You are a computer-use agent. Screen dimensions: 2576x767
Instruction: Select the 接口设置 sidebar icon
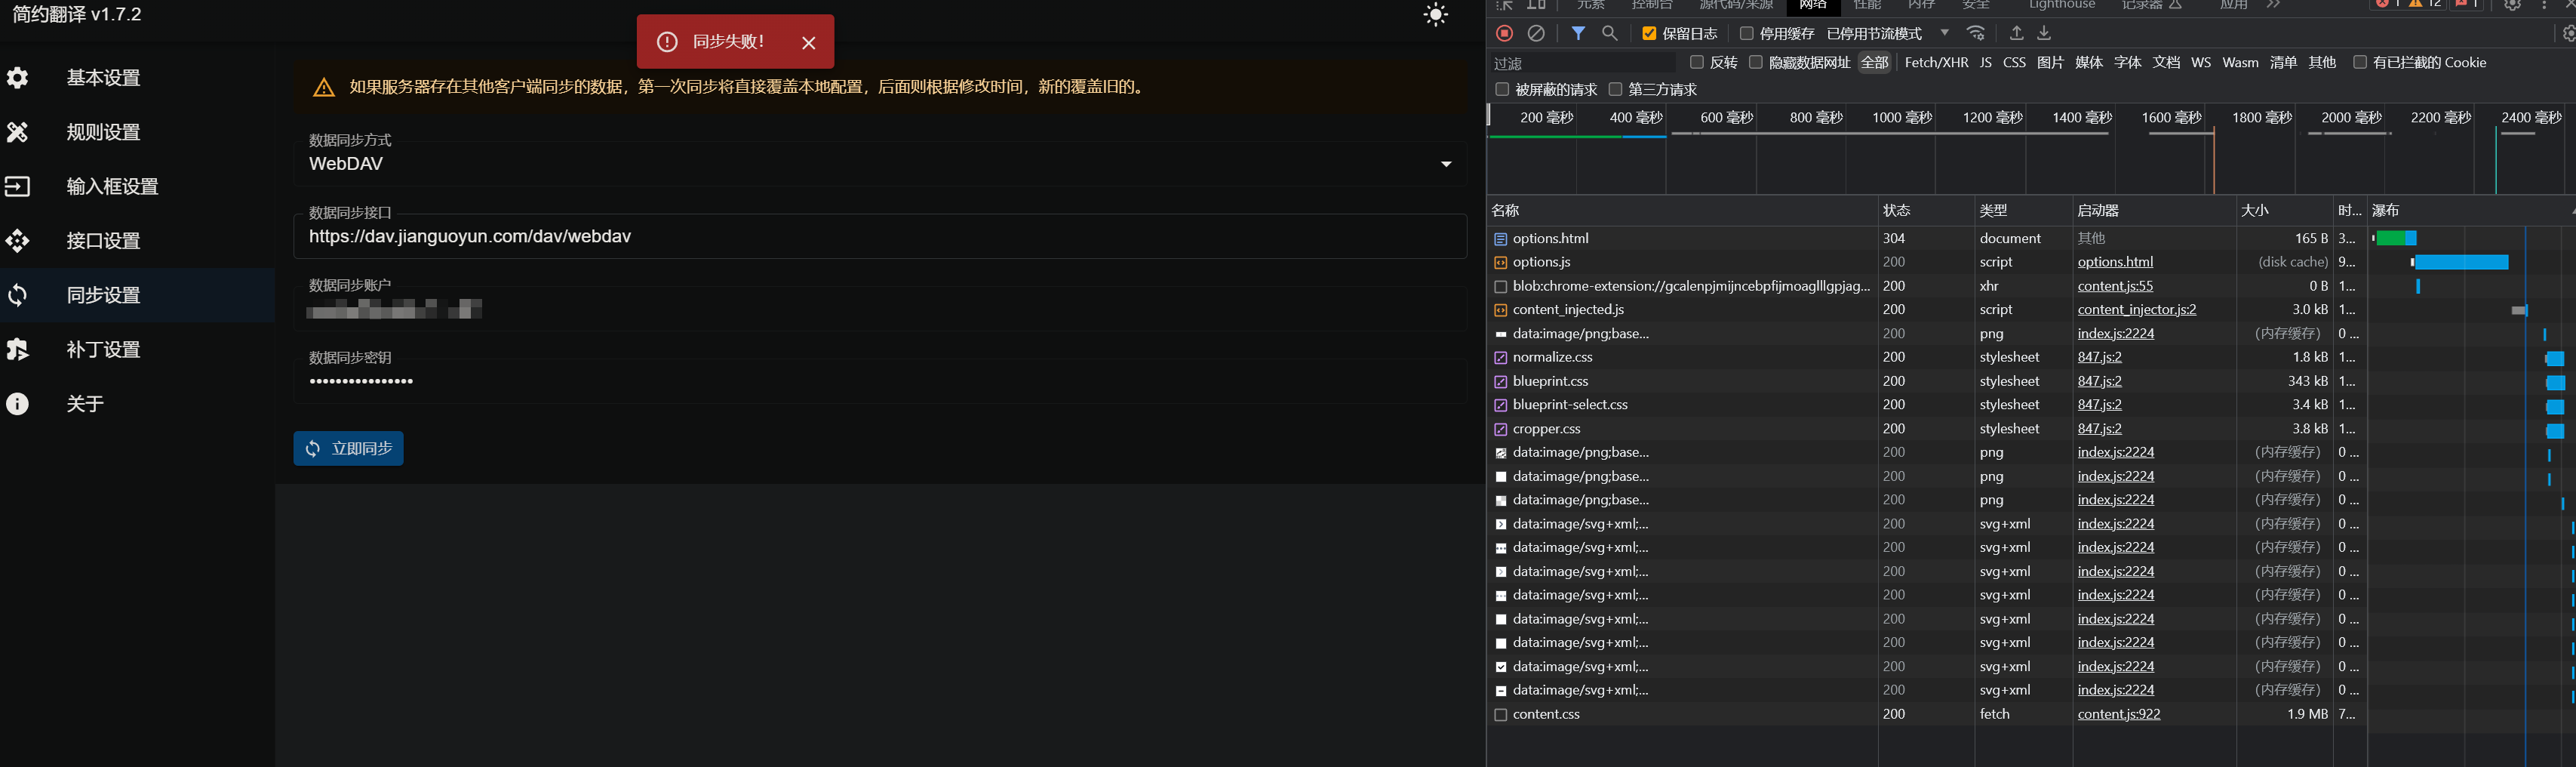(18, 241)
